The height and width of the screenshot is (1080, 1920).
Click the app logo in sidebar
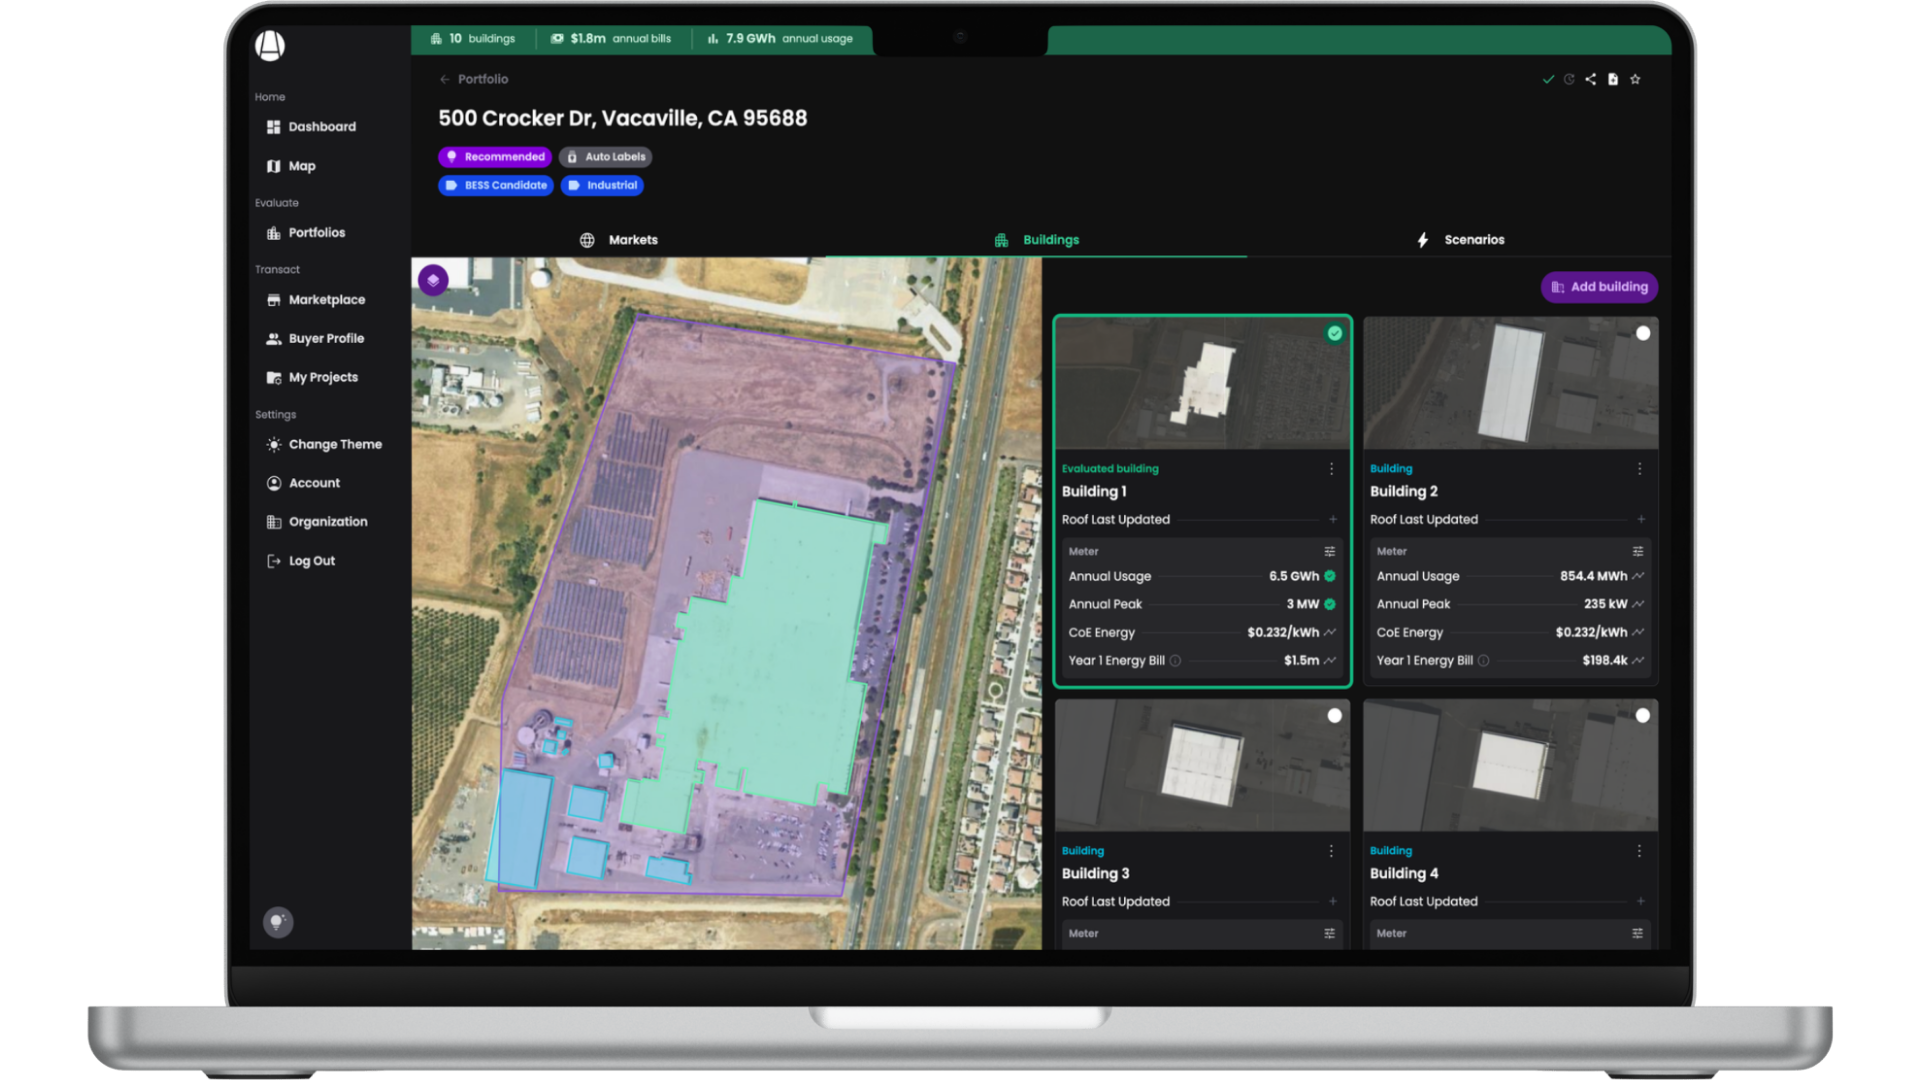coord(270,46)
